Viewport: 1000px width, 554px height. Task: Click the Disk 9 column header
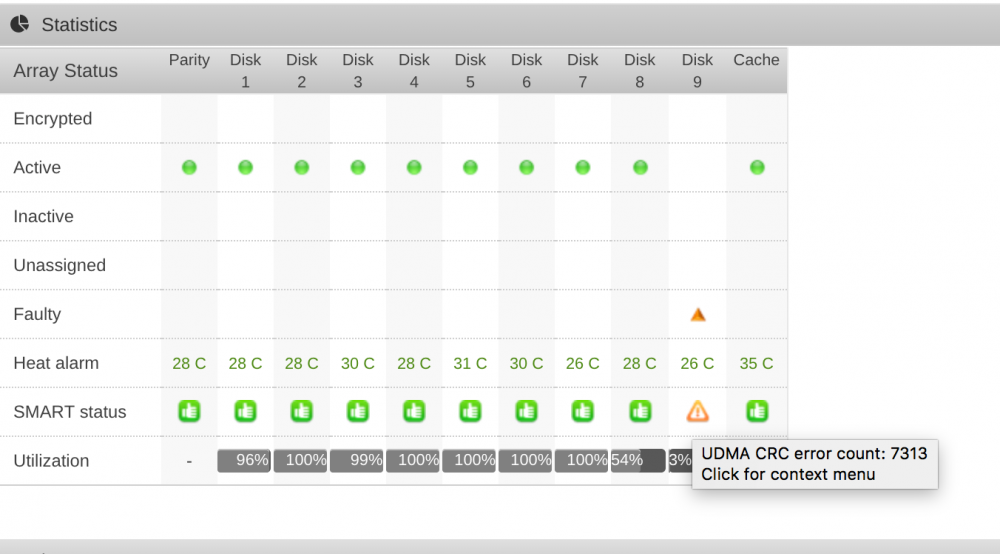coord(697,71)
